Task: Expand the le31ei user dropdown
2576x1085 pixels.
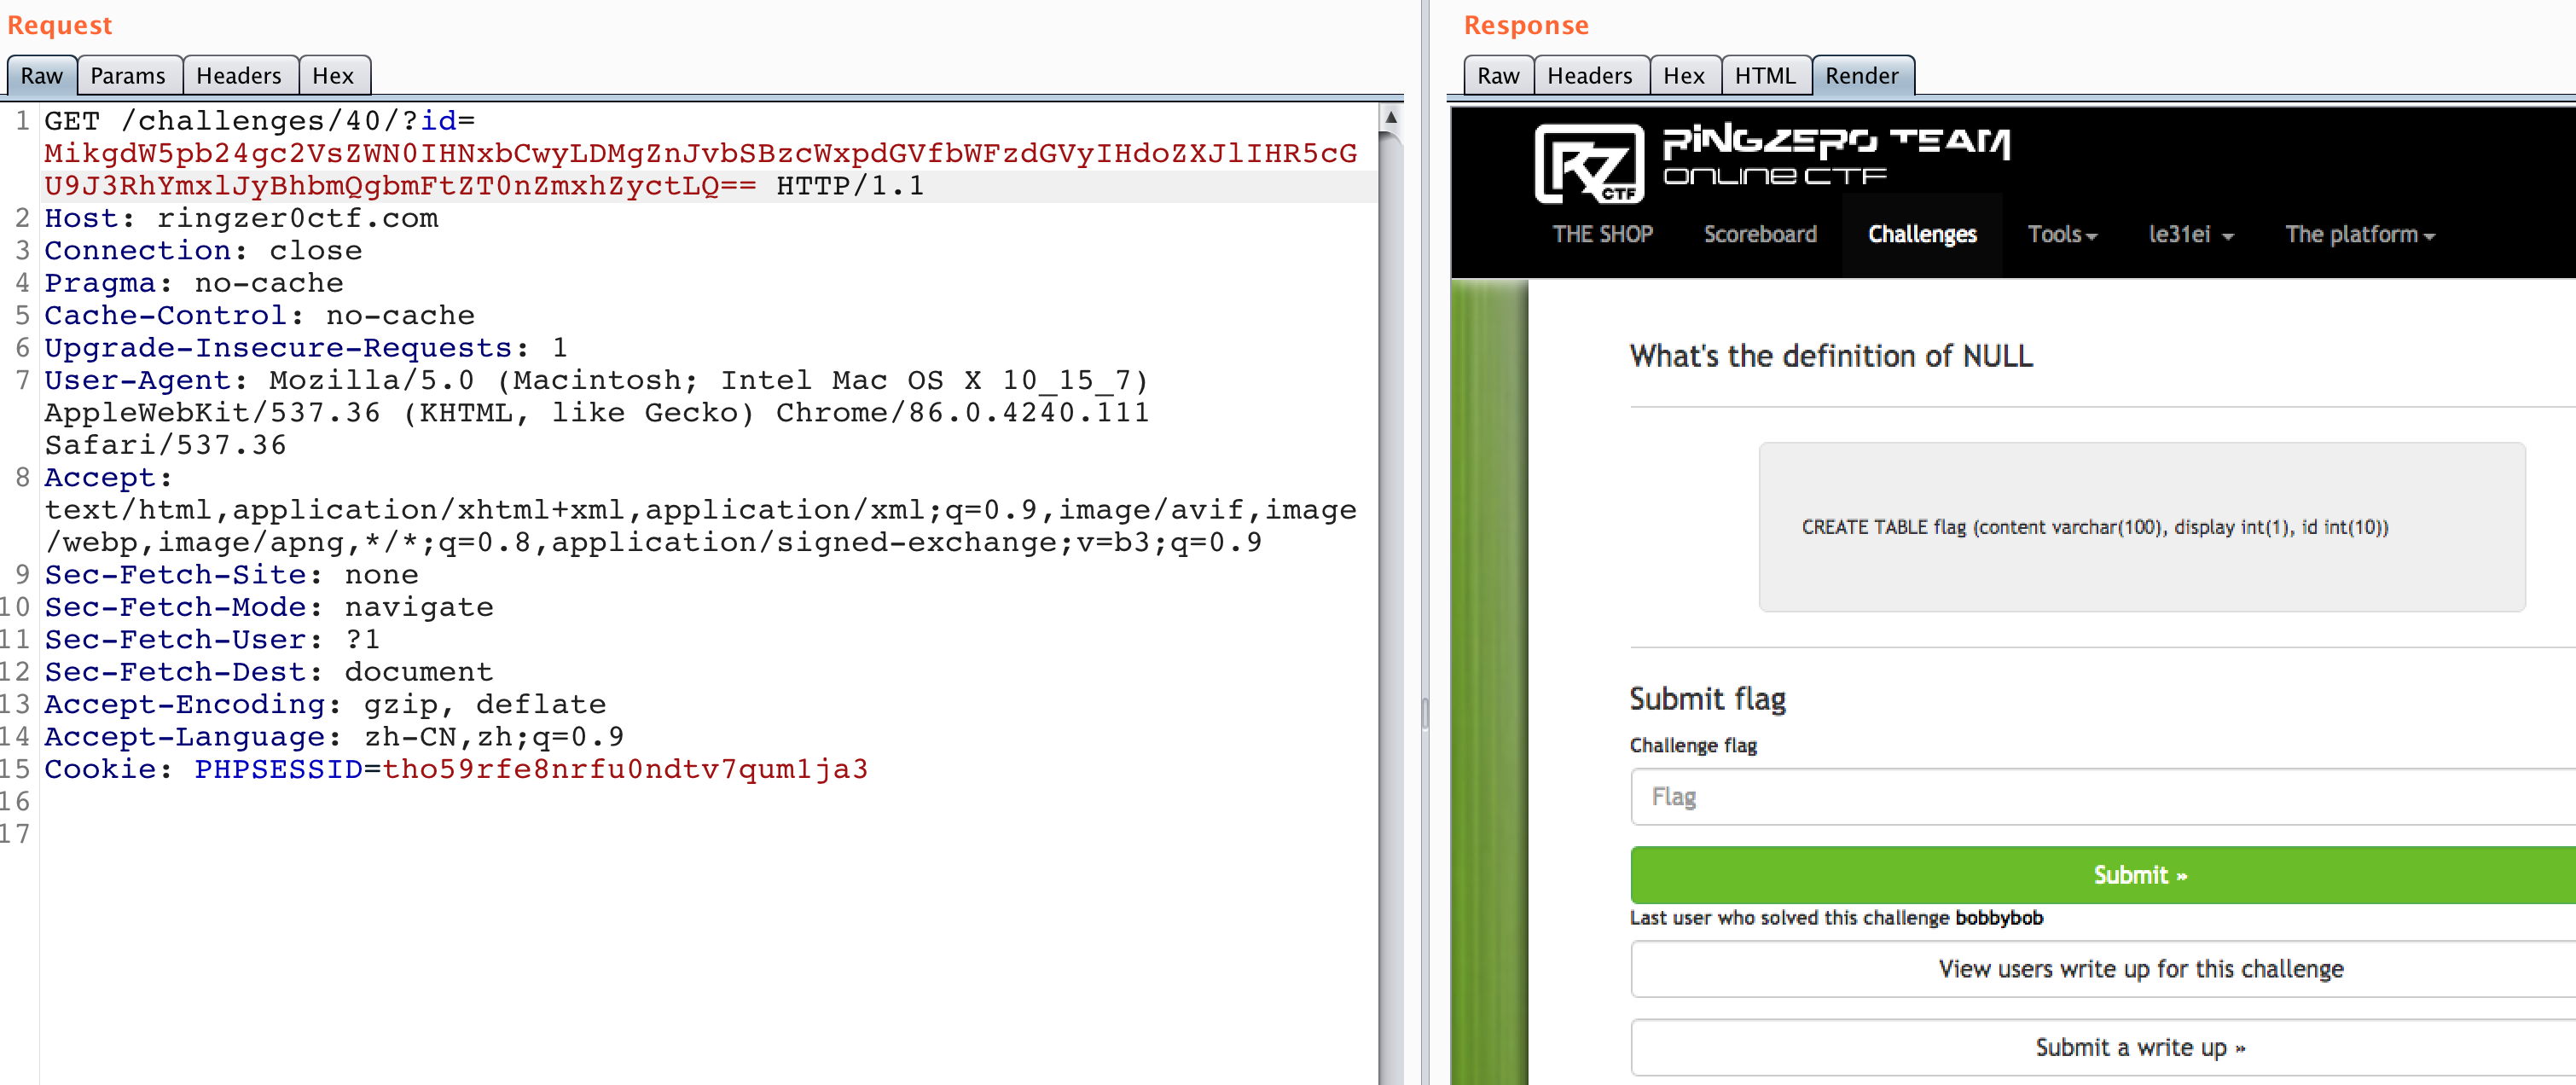Action: [2190, 234]
